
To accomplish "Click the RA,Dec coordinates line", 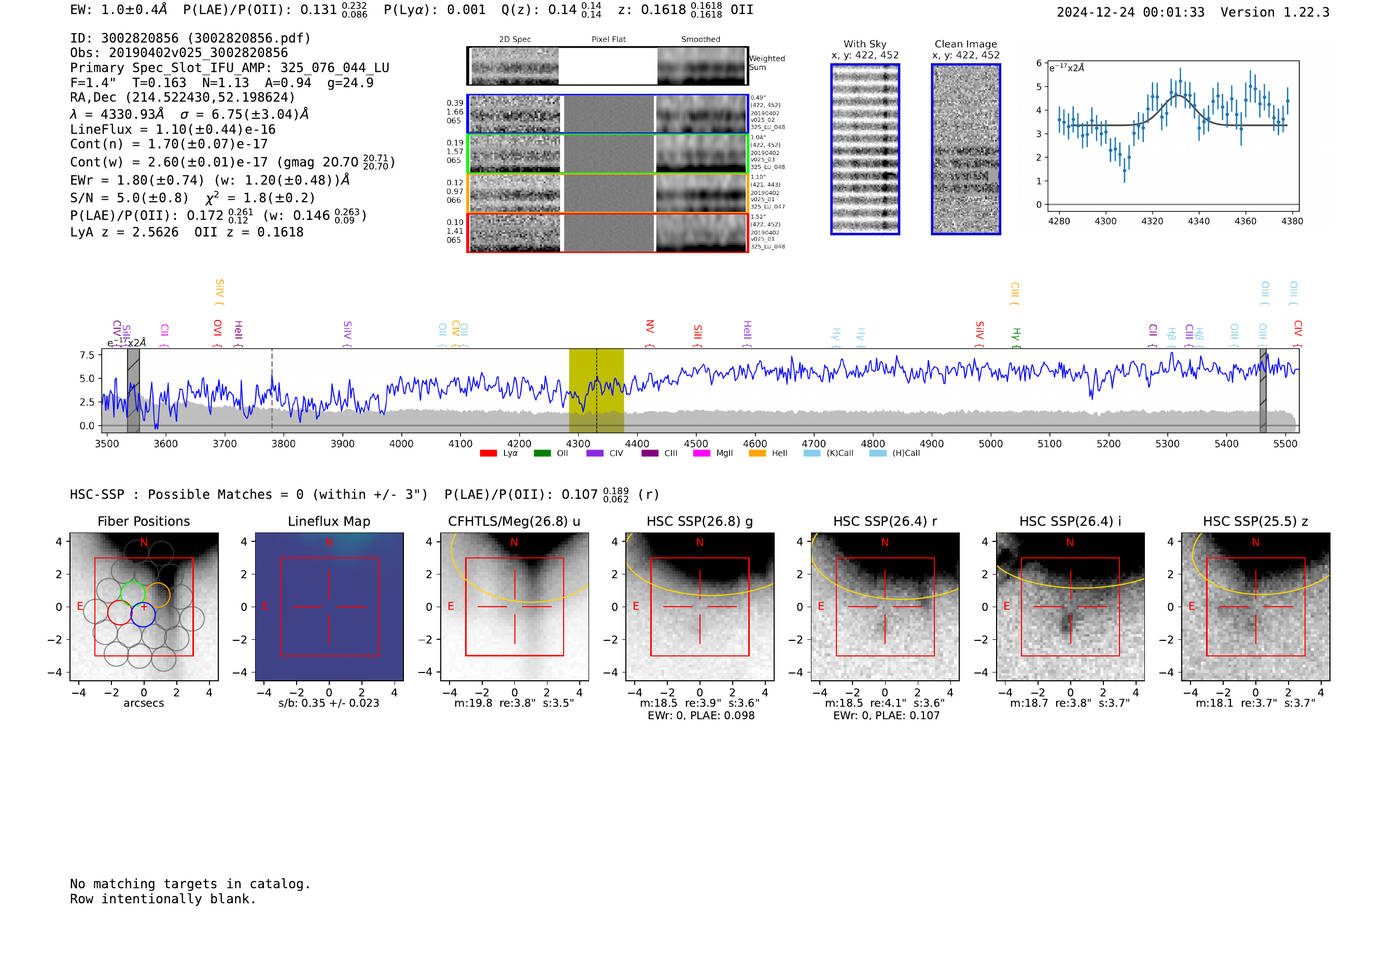I will [x=183, y=97].
